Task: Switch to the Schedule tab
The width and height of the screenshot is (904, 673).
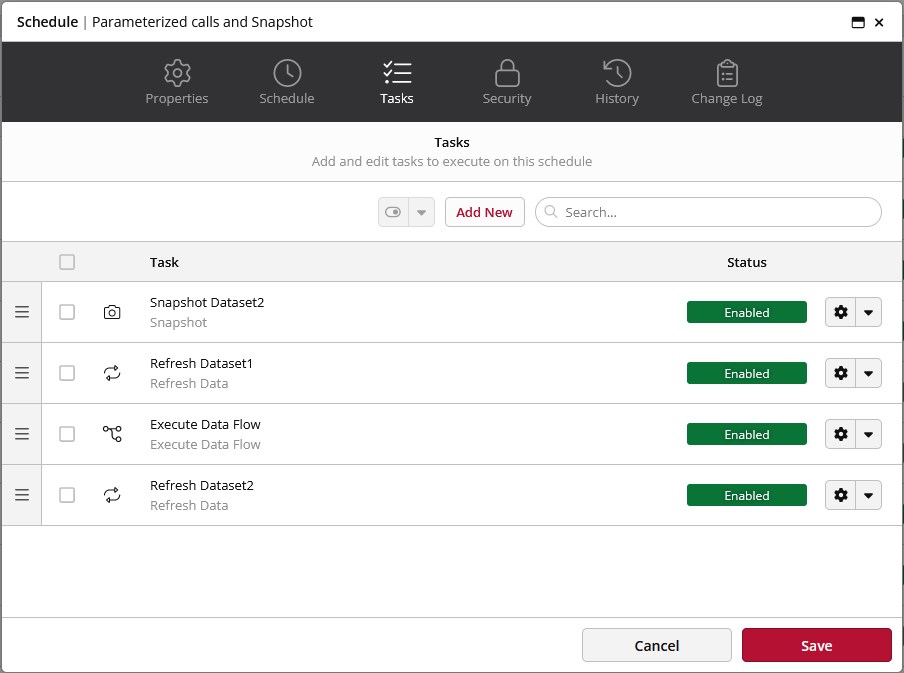Action: click(287, 81)
